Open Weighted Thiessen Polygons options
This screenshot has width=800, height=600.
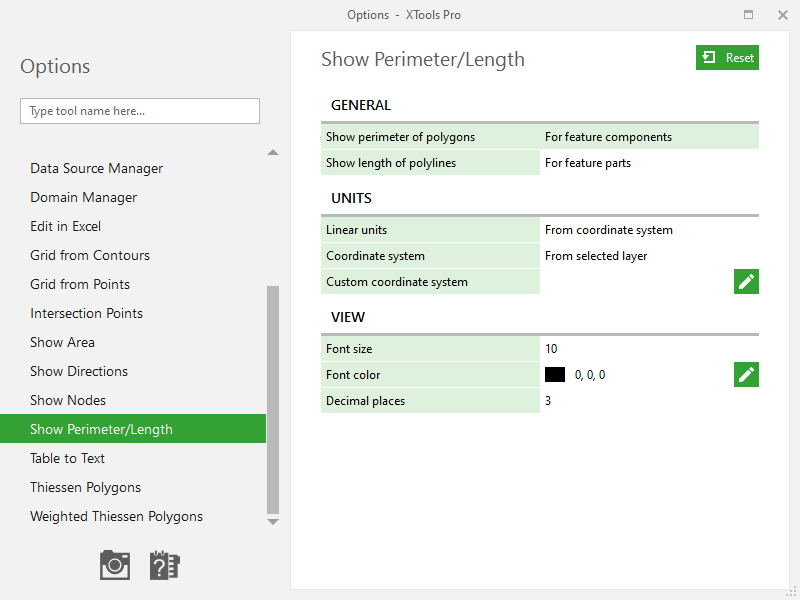tap(116, 516)
